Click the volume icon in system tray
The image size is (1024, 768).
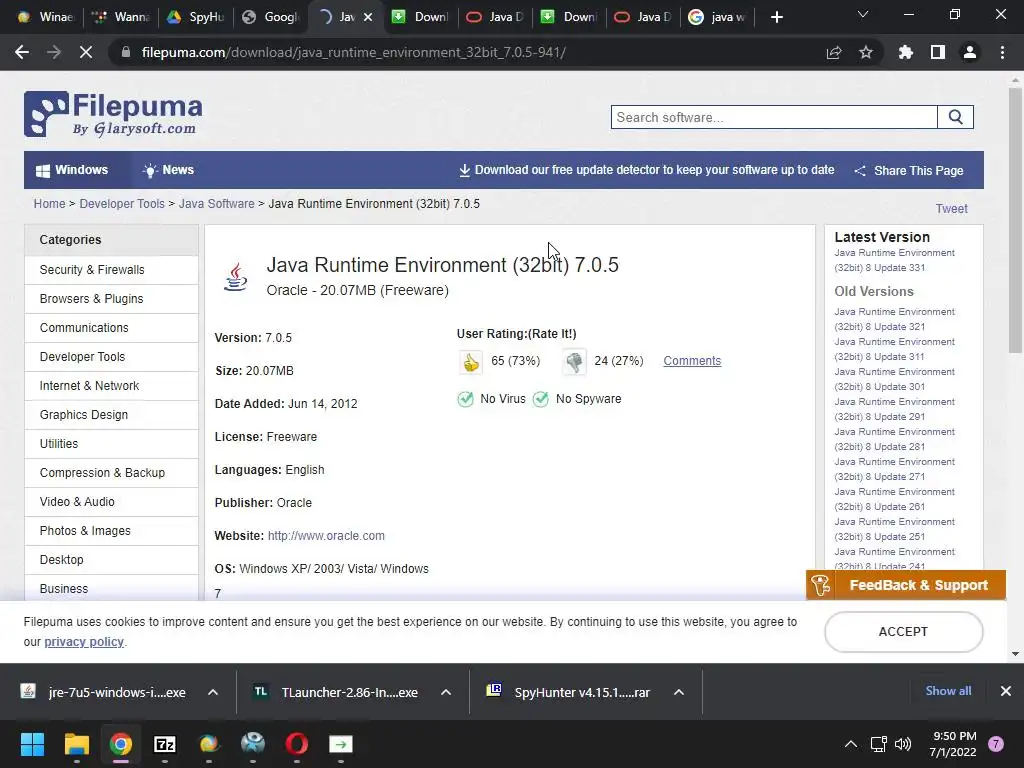point(903,744)
